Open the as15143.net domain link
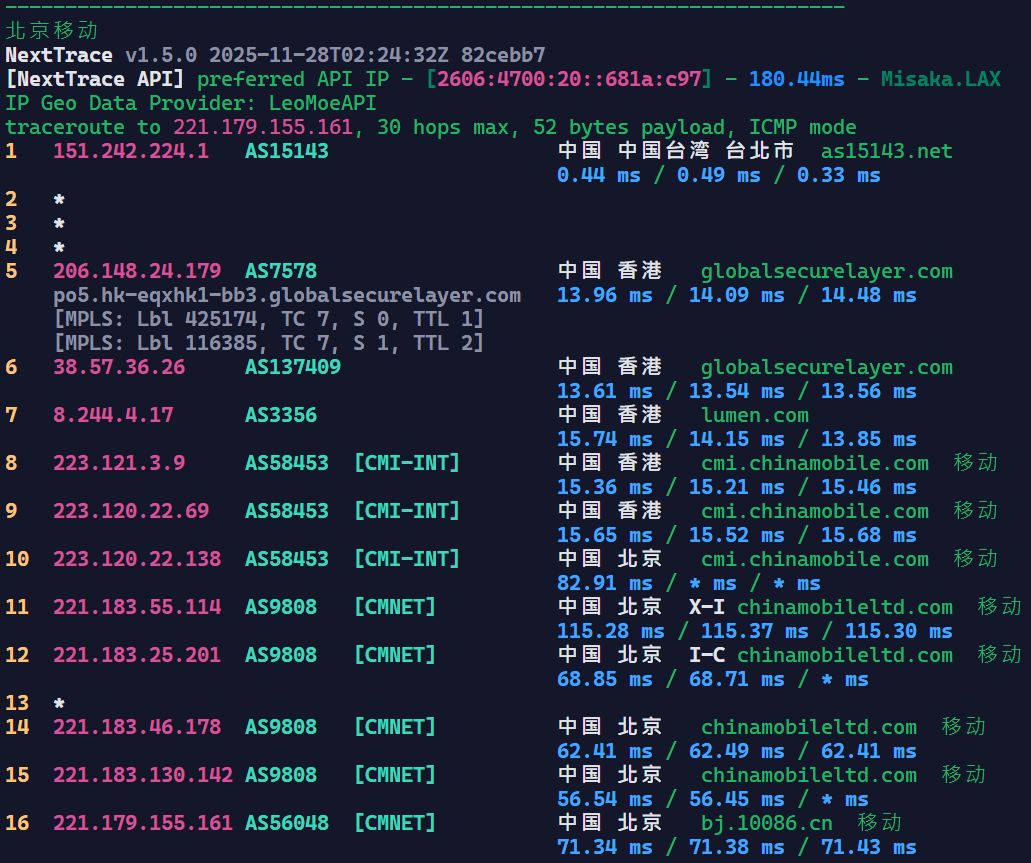Viewport: 1031px width, 863px height. pyautogui.click(x=886, y=151)
